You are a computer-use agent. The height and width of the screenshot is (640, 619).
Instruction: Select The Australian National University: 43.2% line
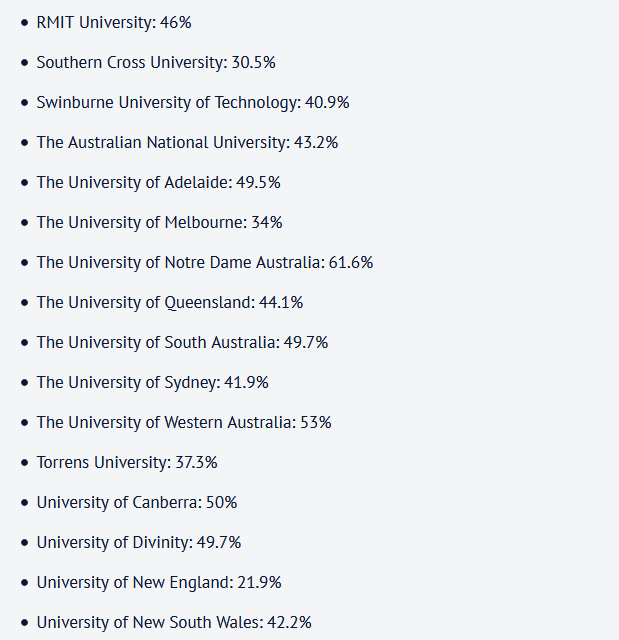187,142
